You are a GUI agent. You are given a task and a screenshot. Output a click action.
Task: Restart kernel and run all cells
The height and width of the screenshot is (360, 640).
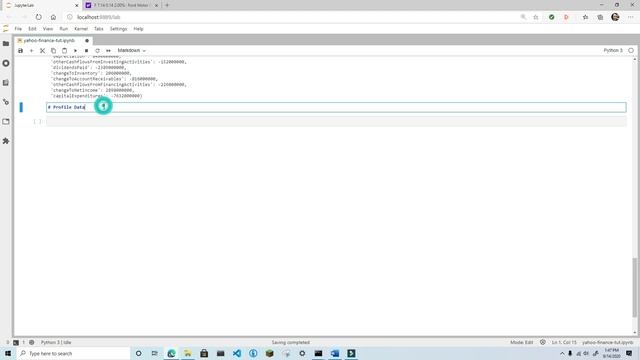108,51
